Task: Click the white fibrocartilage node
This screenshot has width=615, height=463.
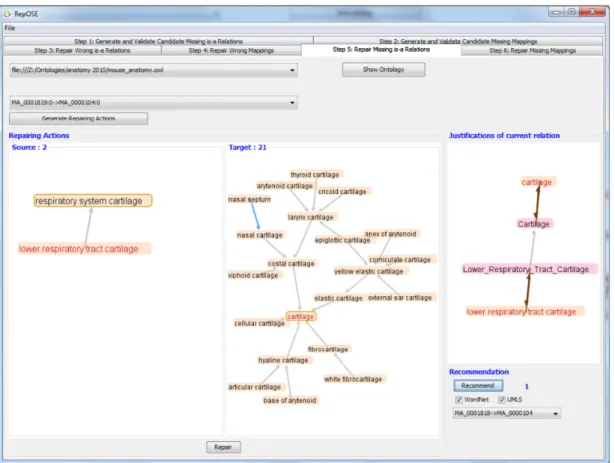Action: (353, 379)
